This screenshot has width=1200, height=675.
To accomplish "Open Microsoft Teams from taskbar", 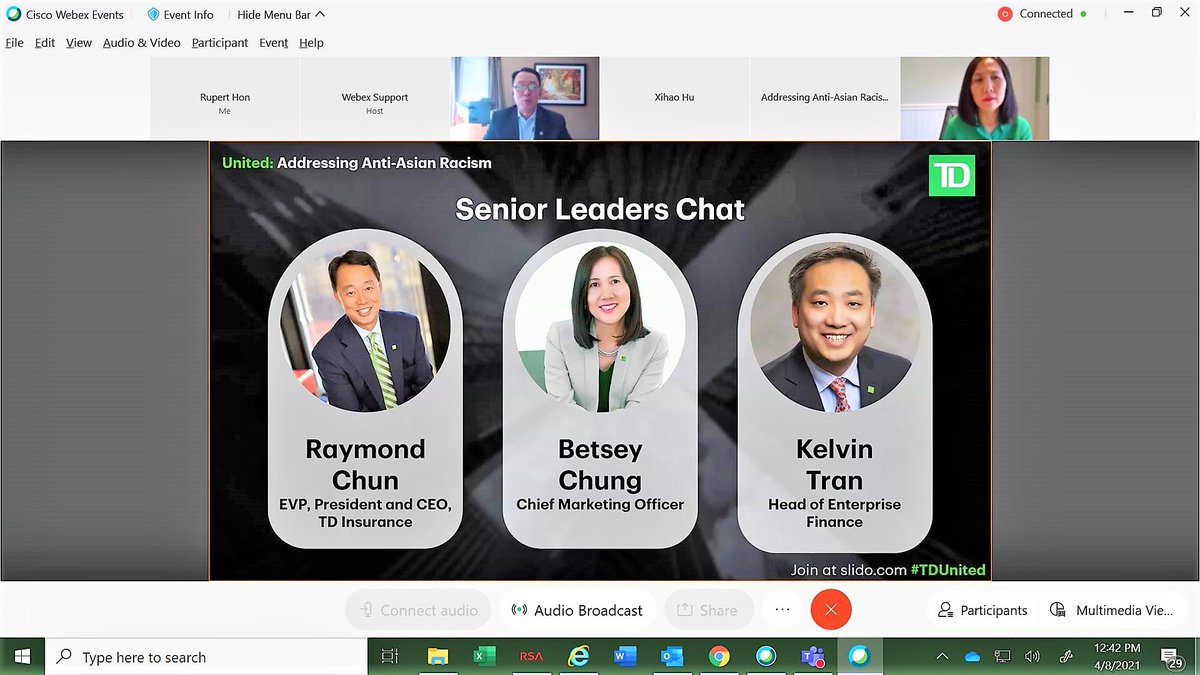I will point(813,657).
